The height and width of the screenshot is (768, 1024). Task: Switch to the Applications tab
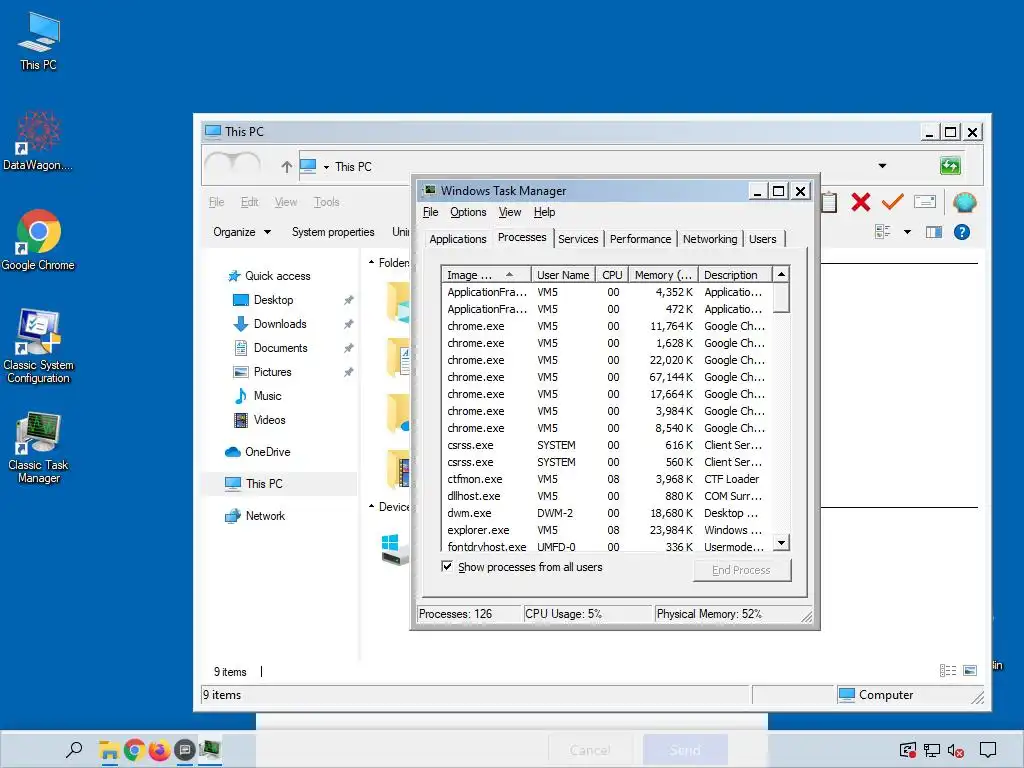458,239
